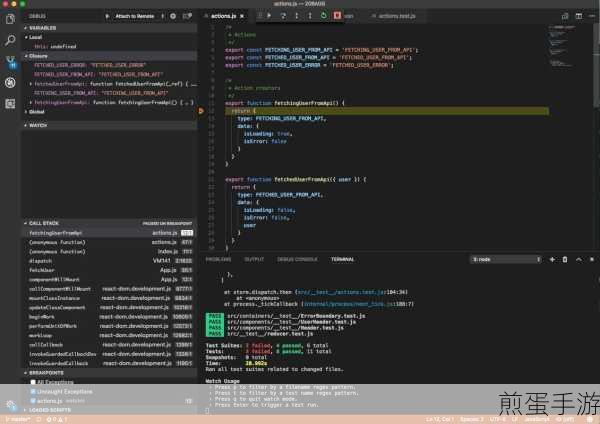
Task: Toggle All Exceptions breakpoint checkbox
Action: click(33, 382)
